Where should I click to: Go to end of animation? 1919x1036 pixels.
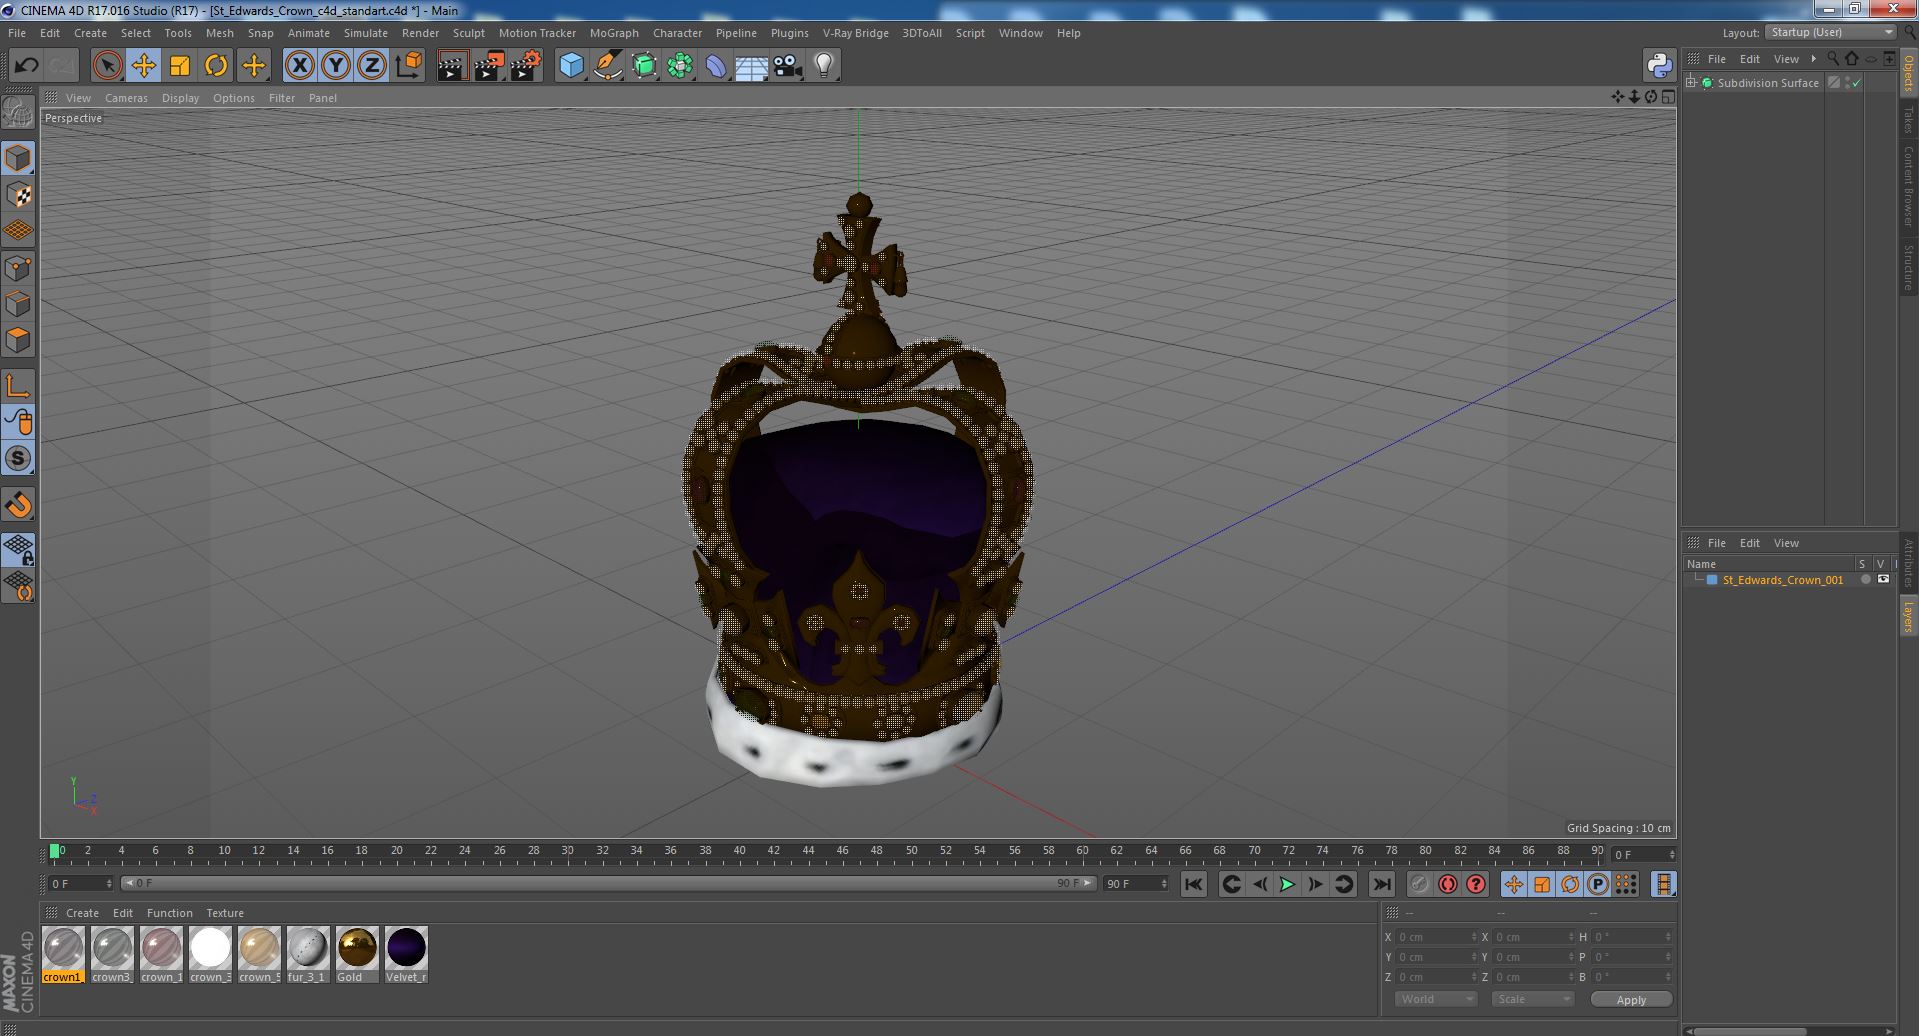tap(1382, 884)
